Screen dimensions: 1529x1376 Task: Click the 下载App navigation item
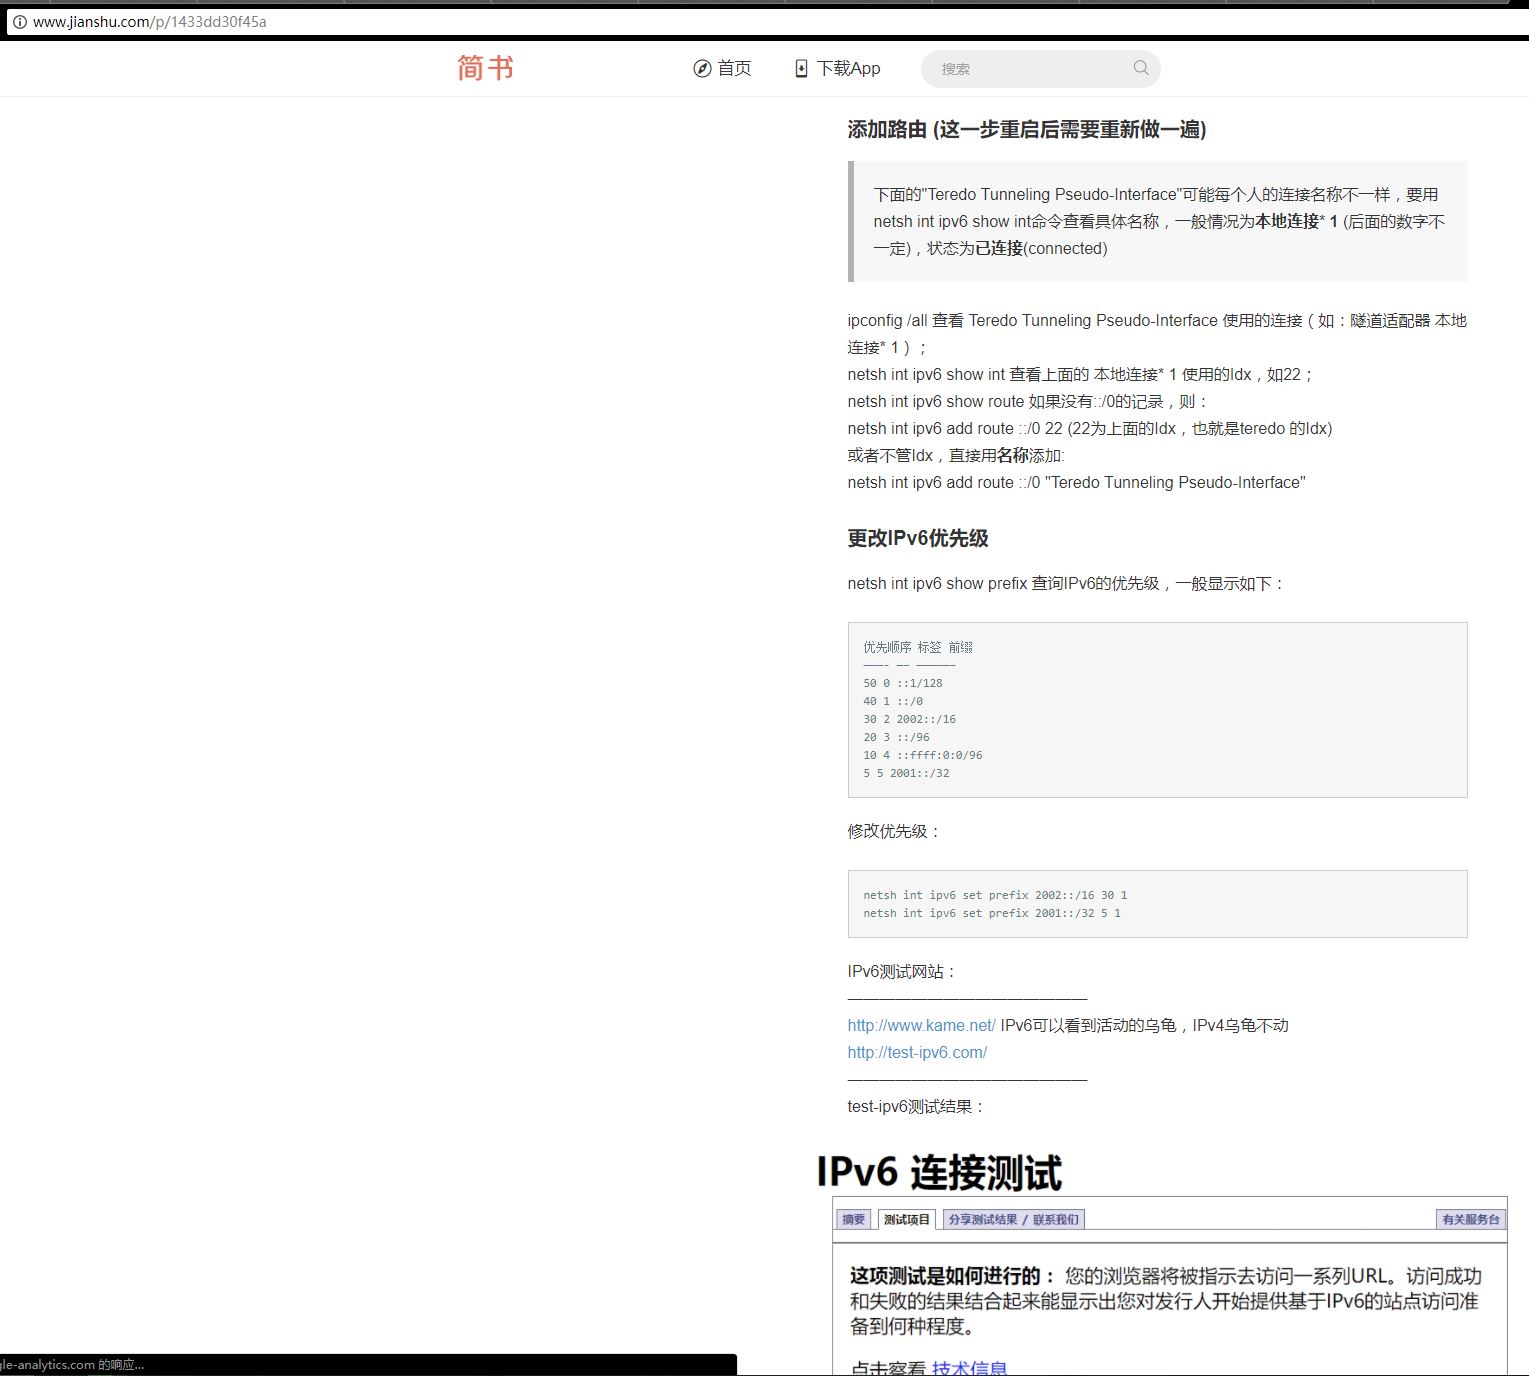click(848, 68)
